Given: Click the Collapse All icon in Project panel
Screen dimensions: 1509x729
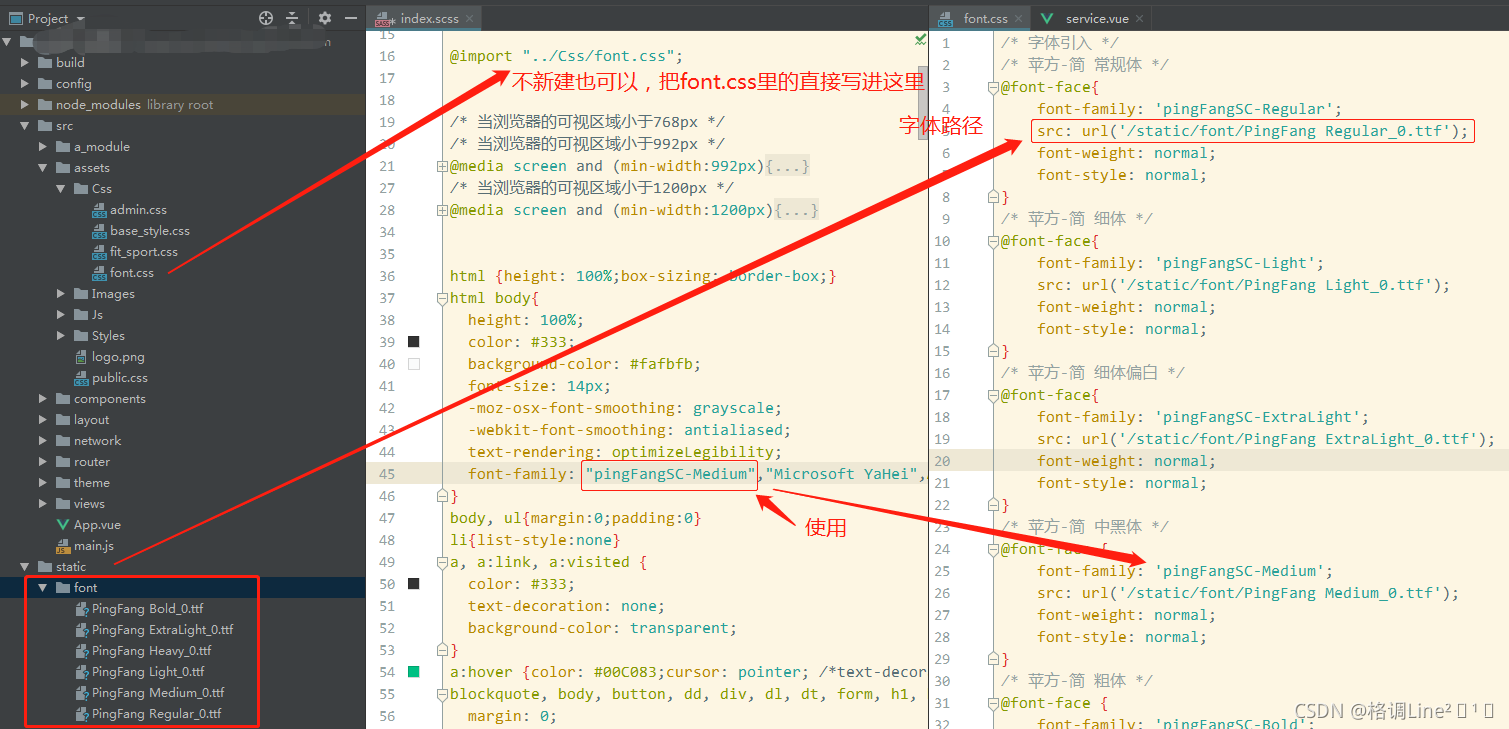Looking at the screenshot, I should coord(292,18).
